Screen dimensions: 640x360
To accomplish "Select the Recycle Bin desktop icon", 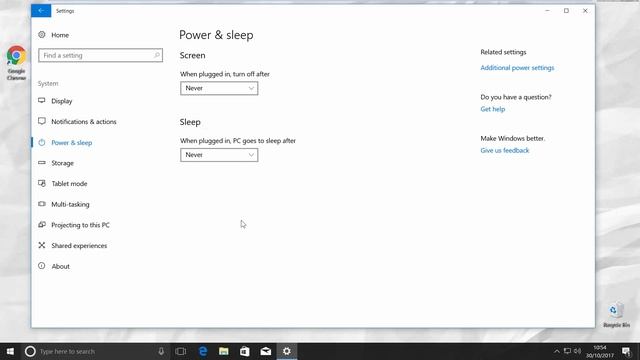I will pyautogui.click(x=616, y=315).
